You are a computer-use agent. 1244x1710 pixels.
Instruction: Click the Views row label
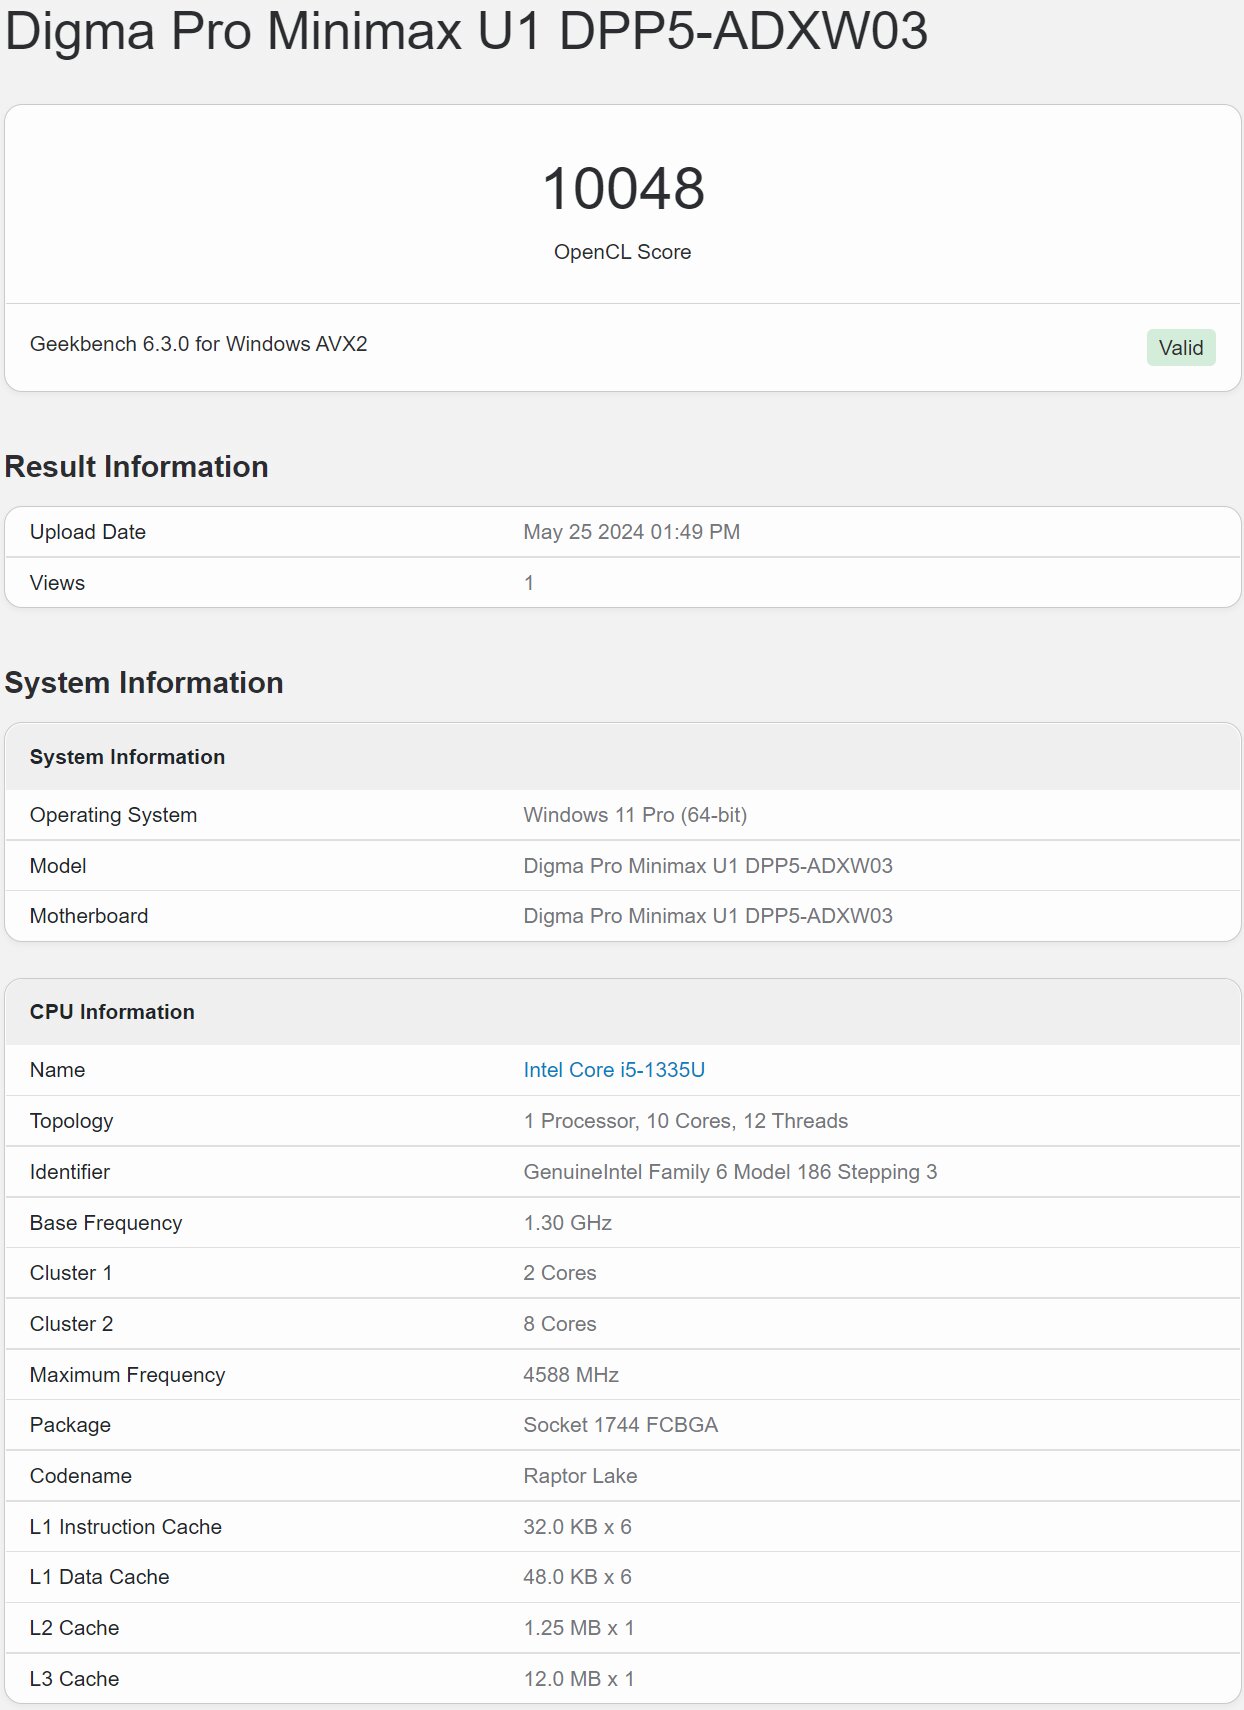click(57, 583)
